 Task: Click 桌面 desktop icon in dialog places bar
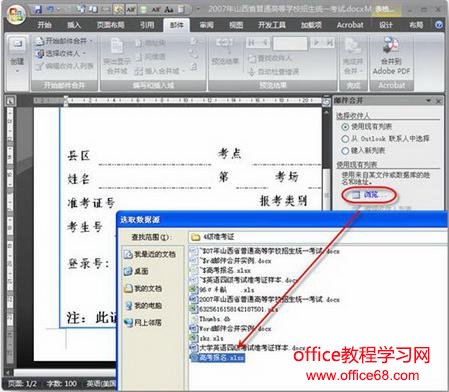point(128,271)
